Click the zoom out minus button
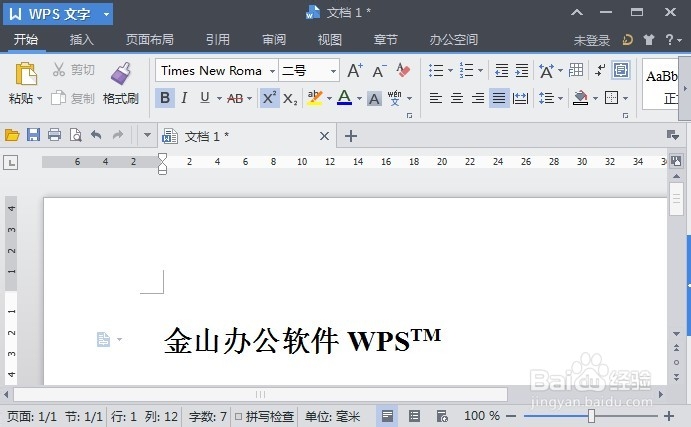This screenshot has width=691, height=427. tap(511, 416)
